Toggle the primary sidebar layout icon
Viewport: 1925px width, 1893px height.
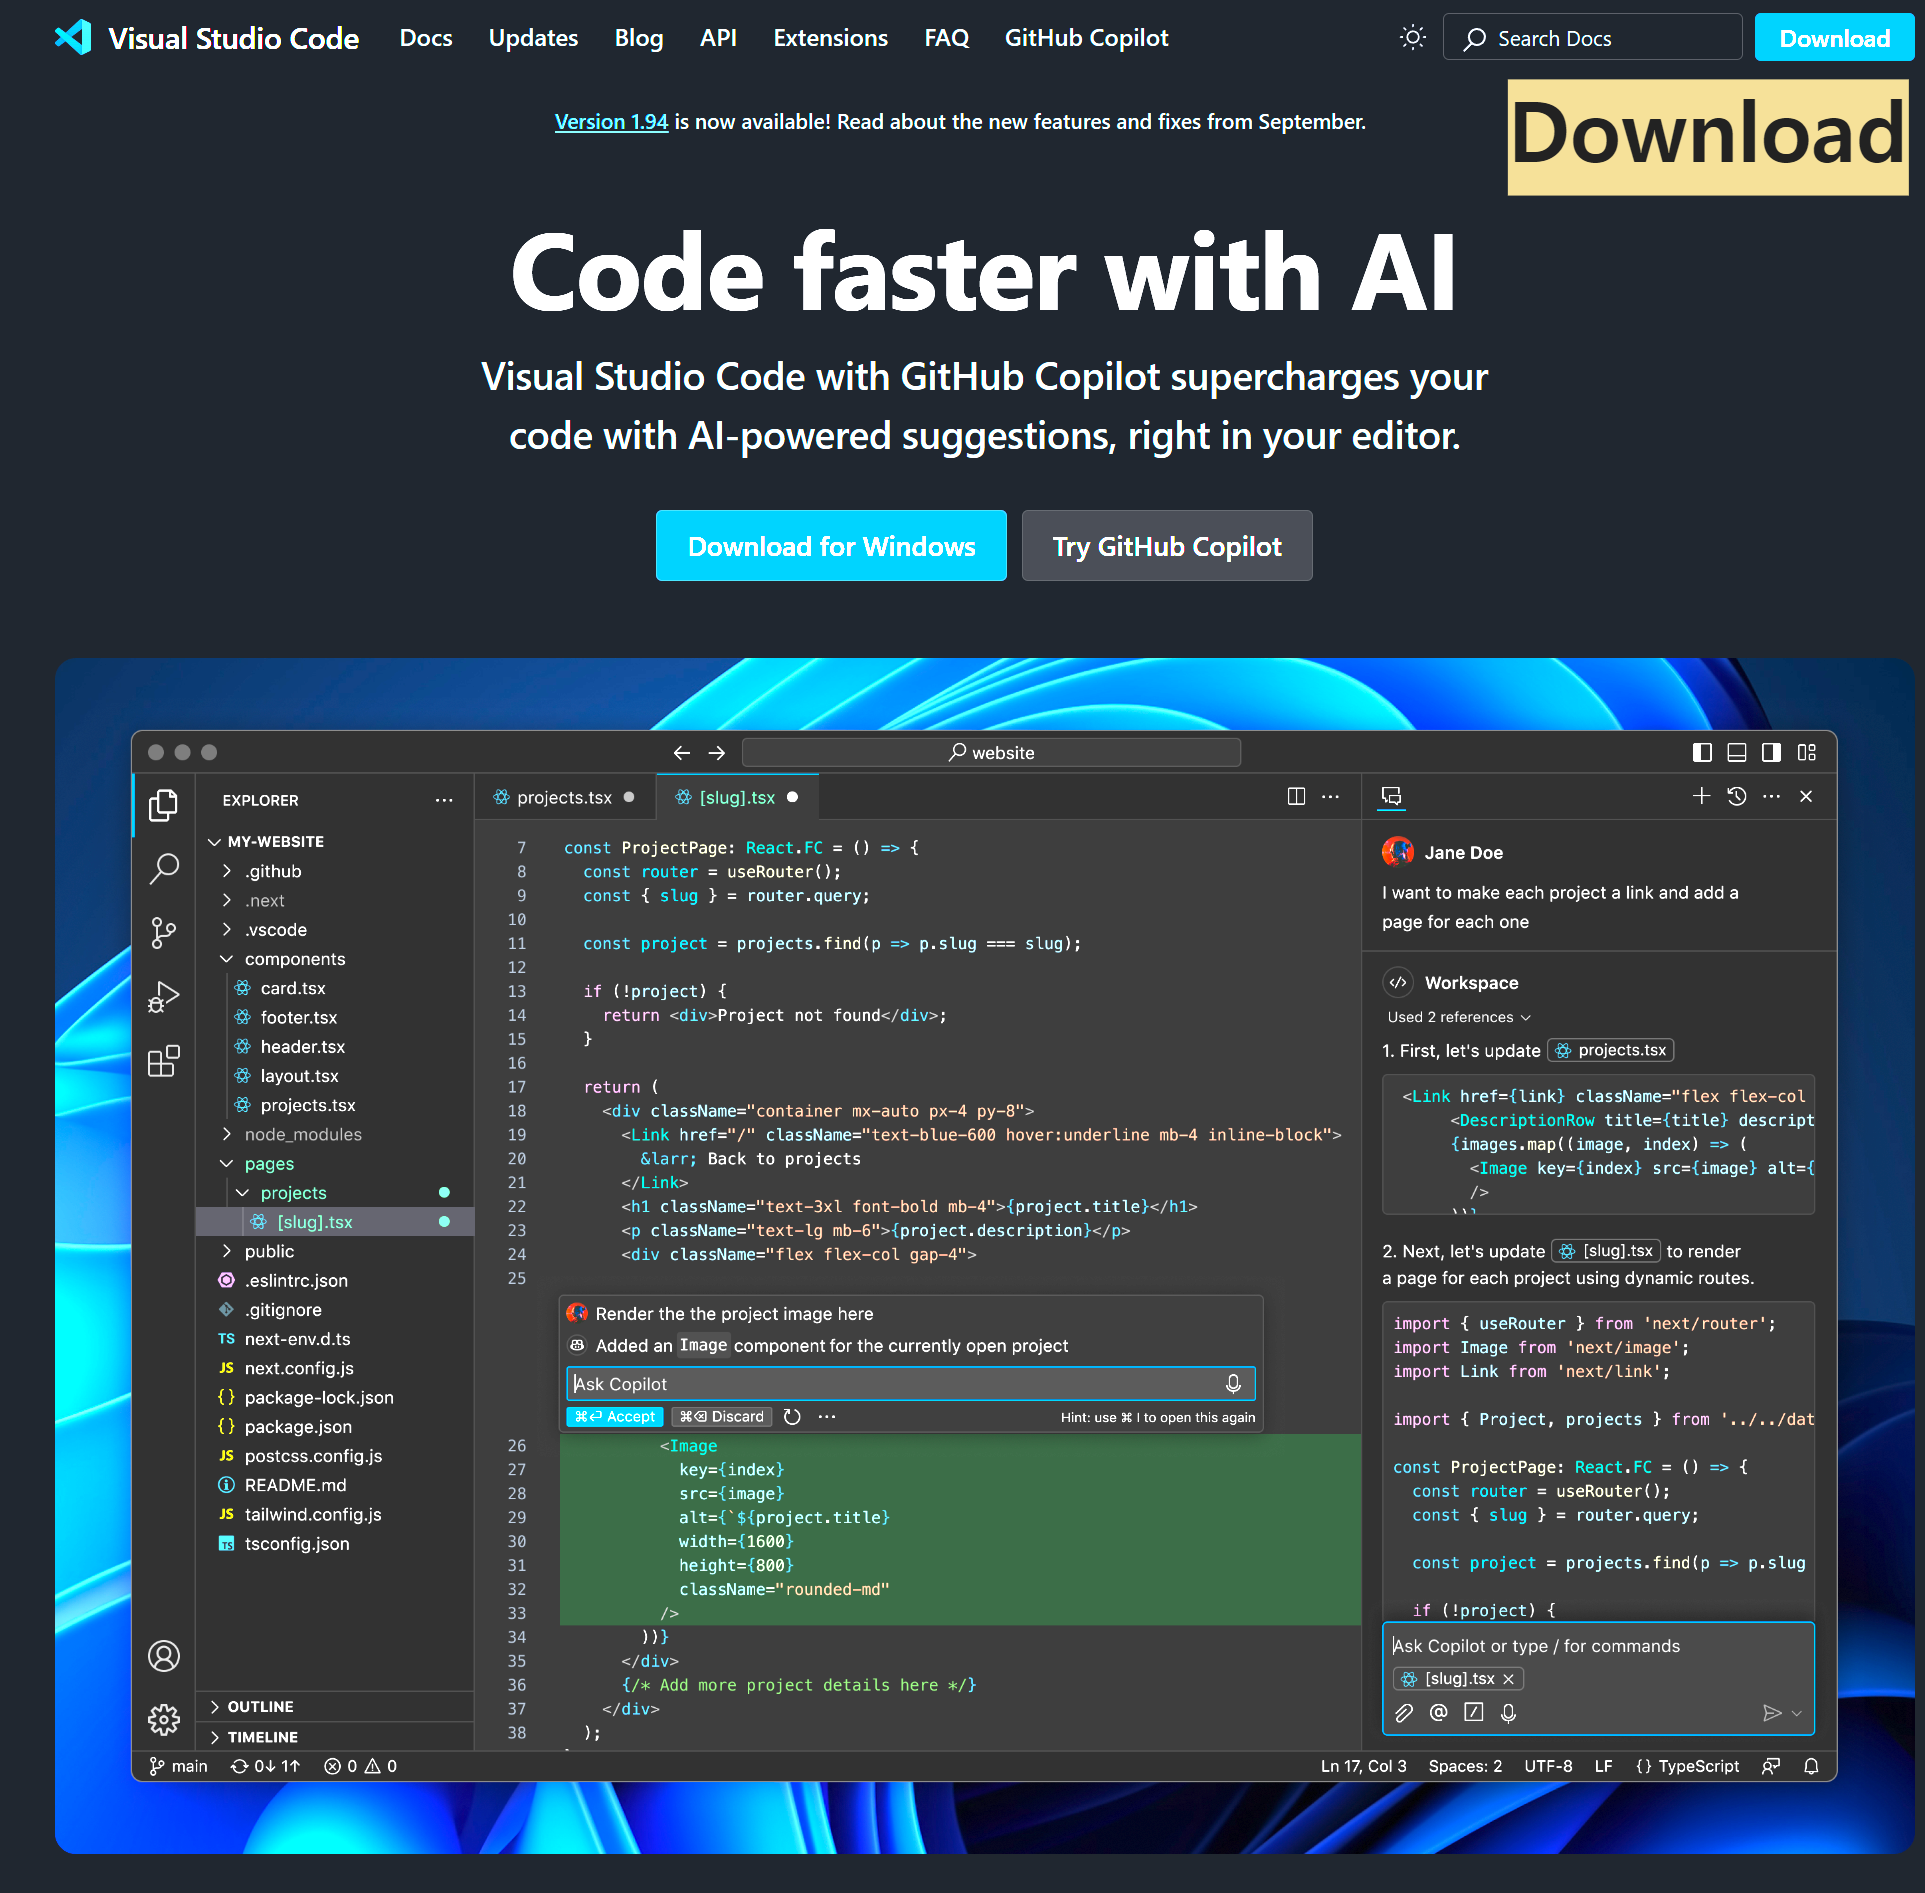pyautogui.click(x=1702, y=752)
